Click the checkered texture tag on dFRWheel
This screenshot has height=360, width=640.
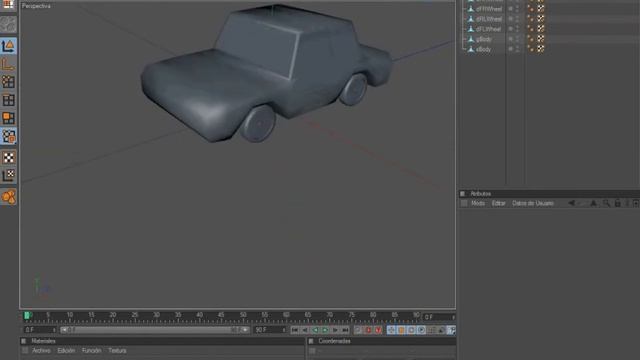pos(541,8)
